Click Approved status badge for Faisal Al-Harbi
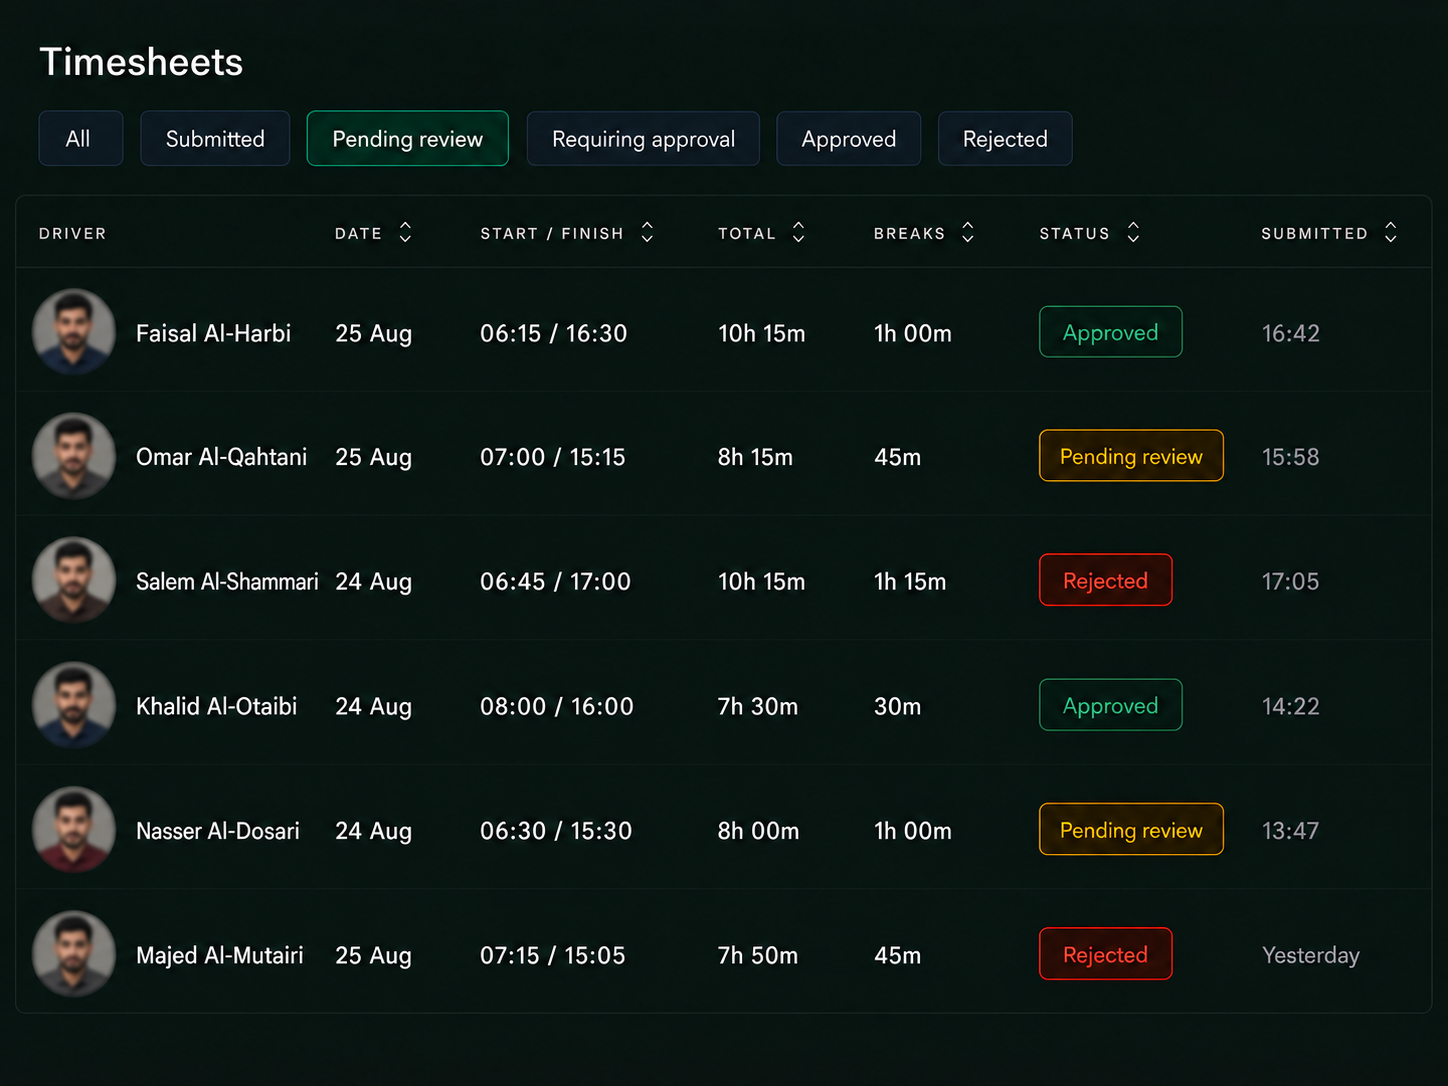The image size is (1448, 1086). point(1110,332)
